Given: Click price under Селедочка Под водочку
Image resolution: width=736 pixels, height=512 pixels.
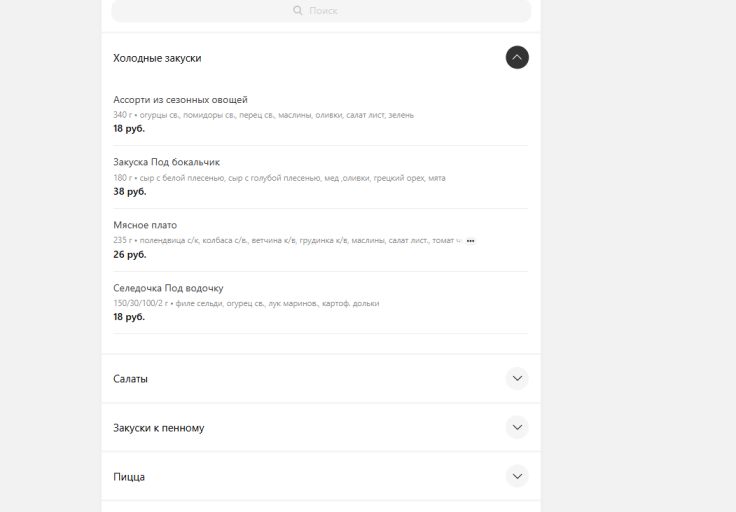Looking at the screenshot, I should [x=129, y=317].
